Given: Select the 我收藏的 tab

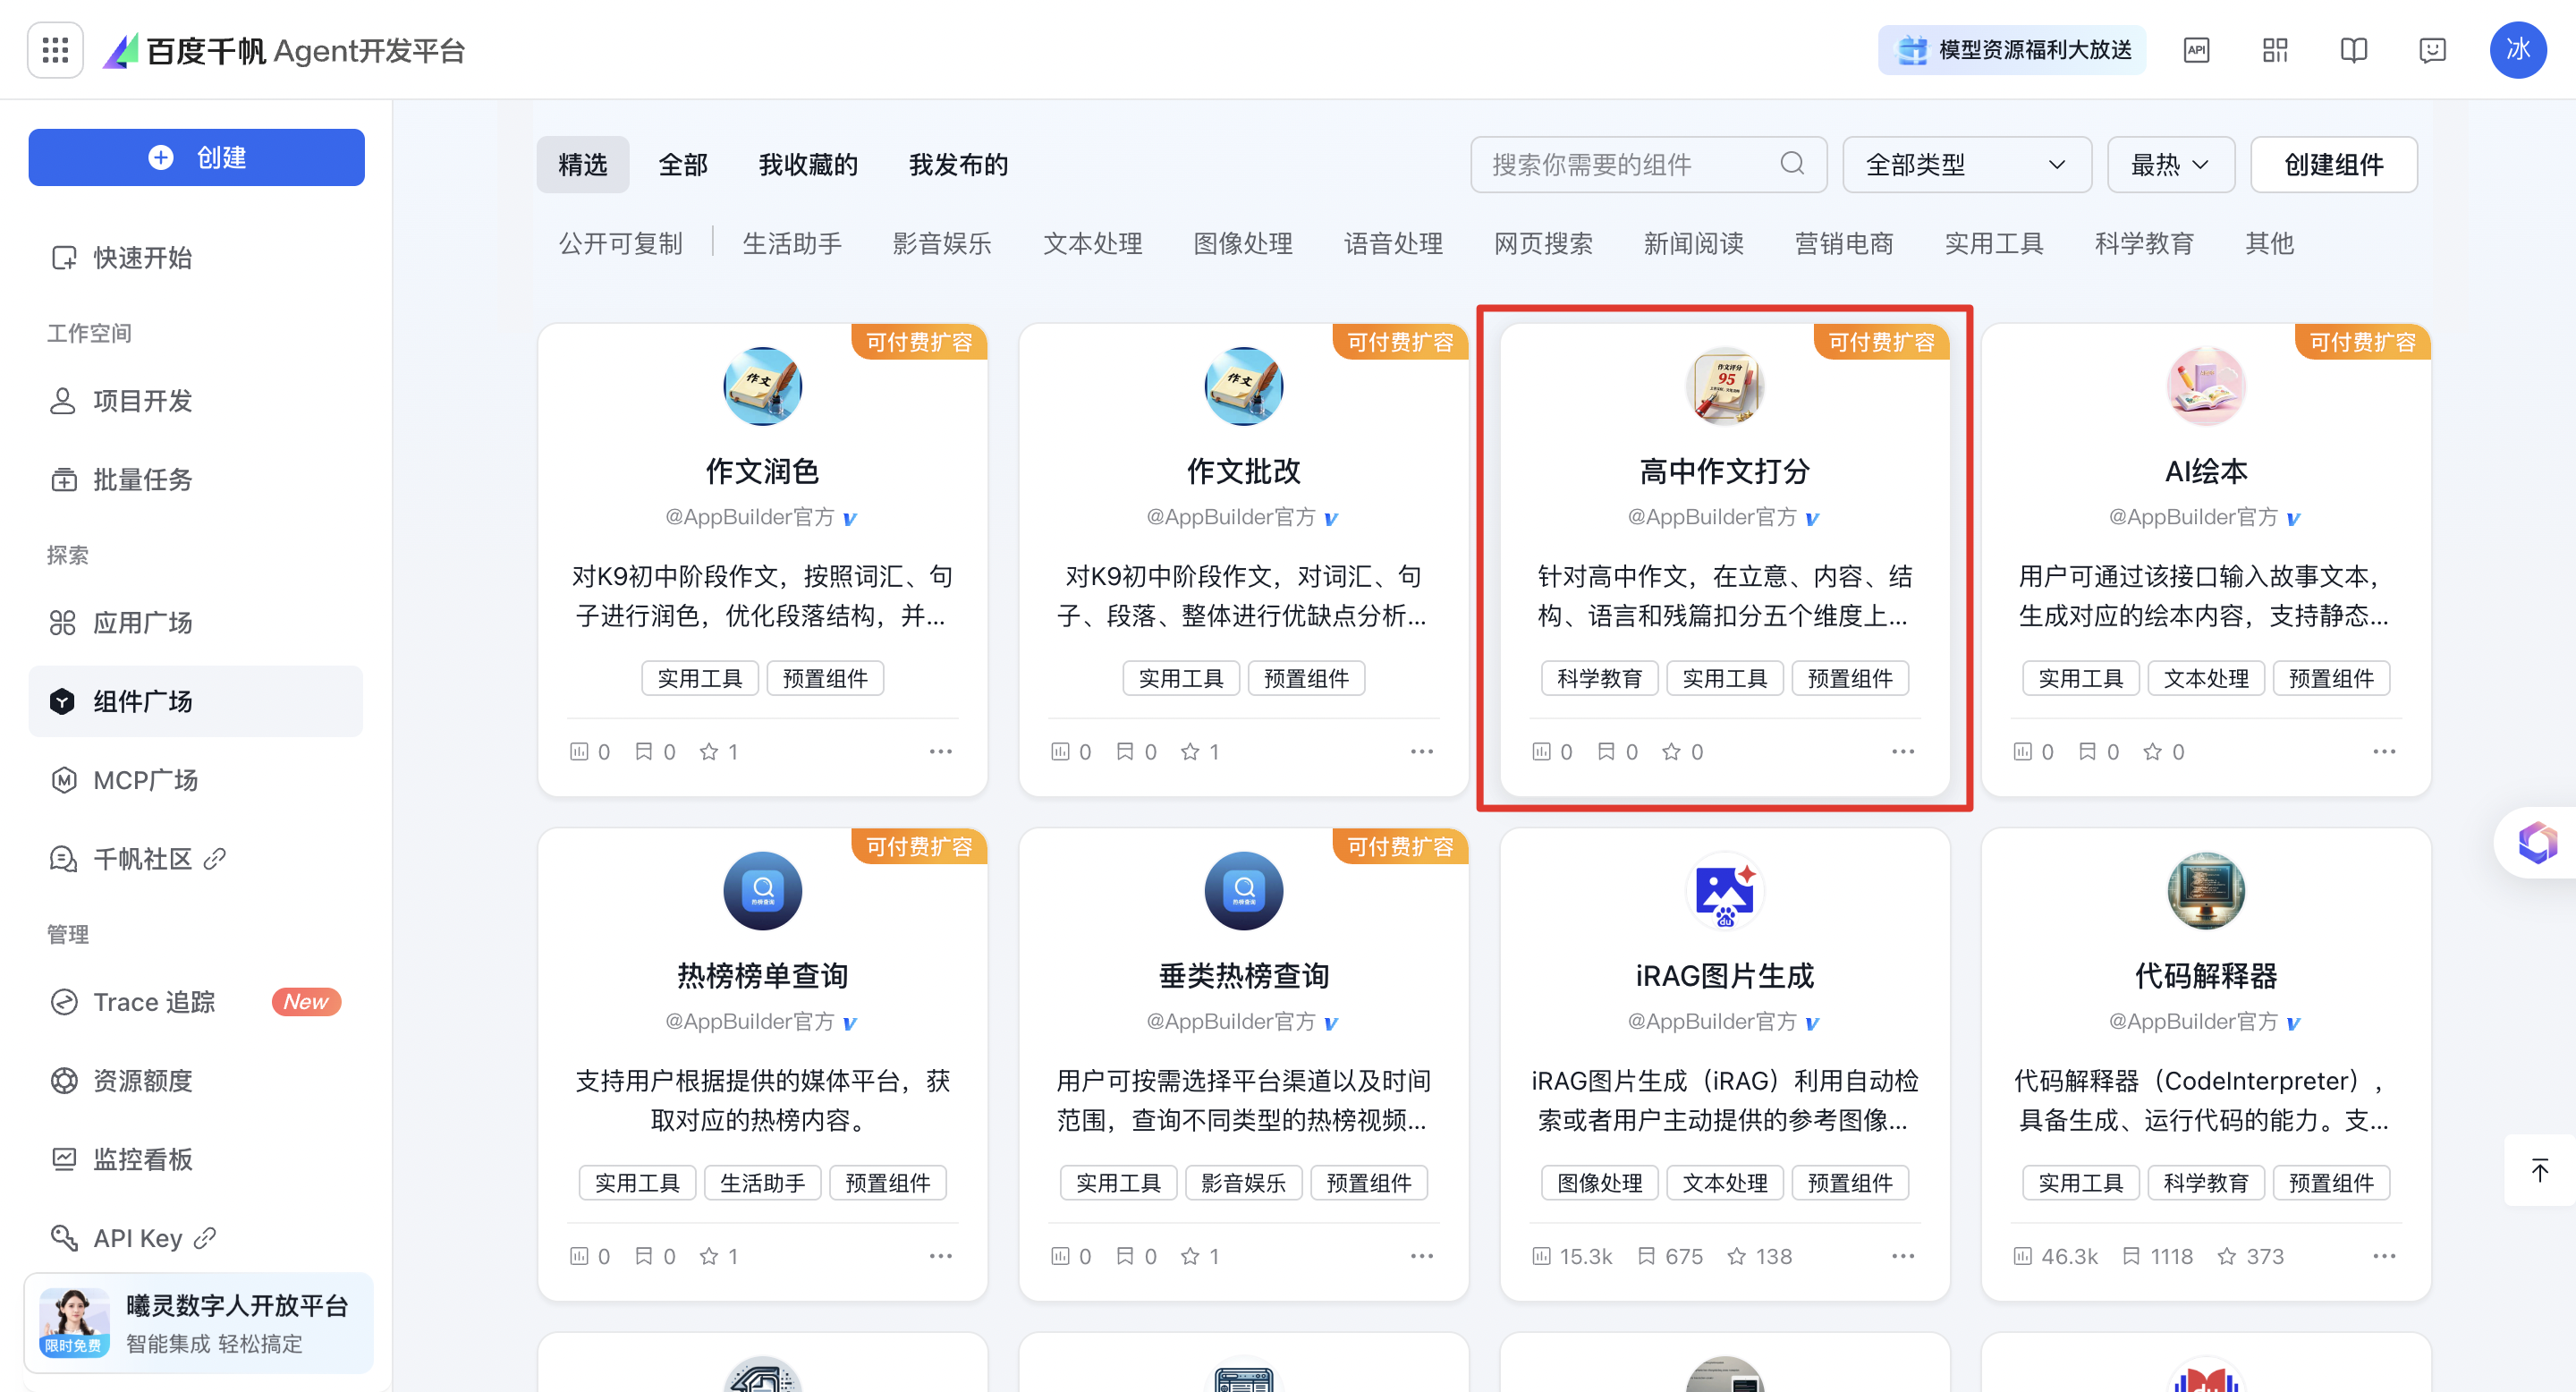Looking at the screenshot, I should (808, 164).
